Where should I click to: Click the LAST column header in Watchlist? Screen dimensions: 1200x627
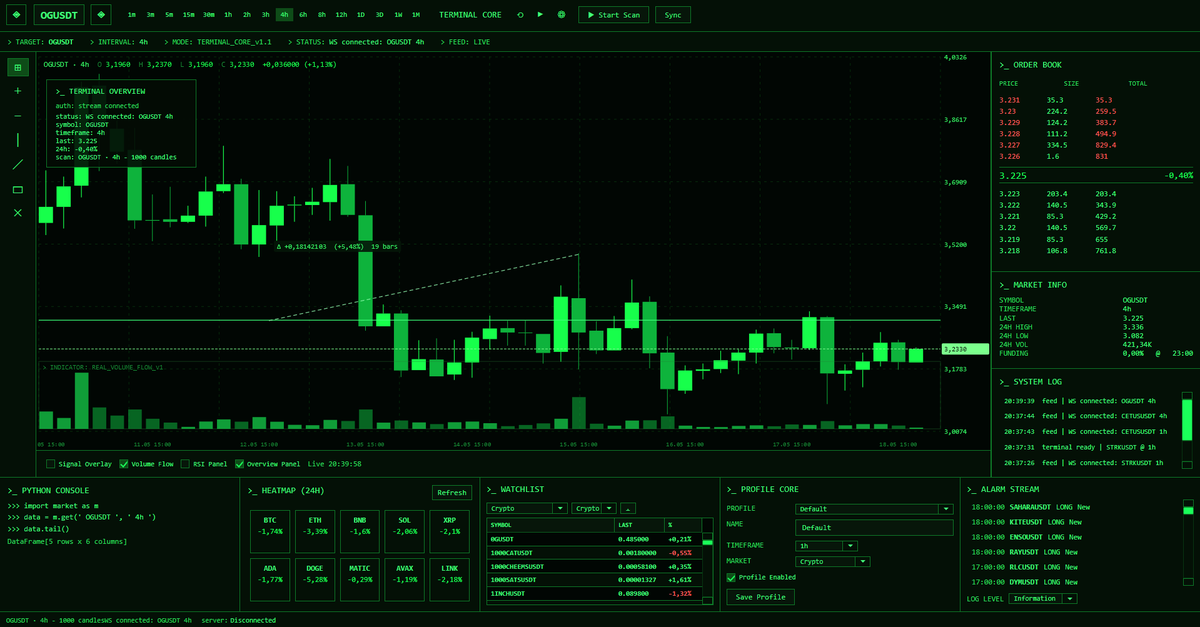639,524
